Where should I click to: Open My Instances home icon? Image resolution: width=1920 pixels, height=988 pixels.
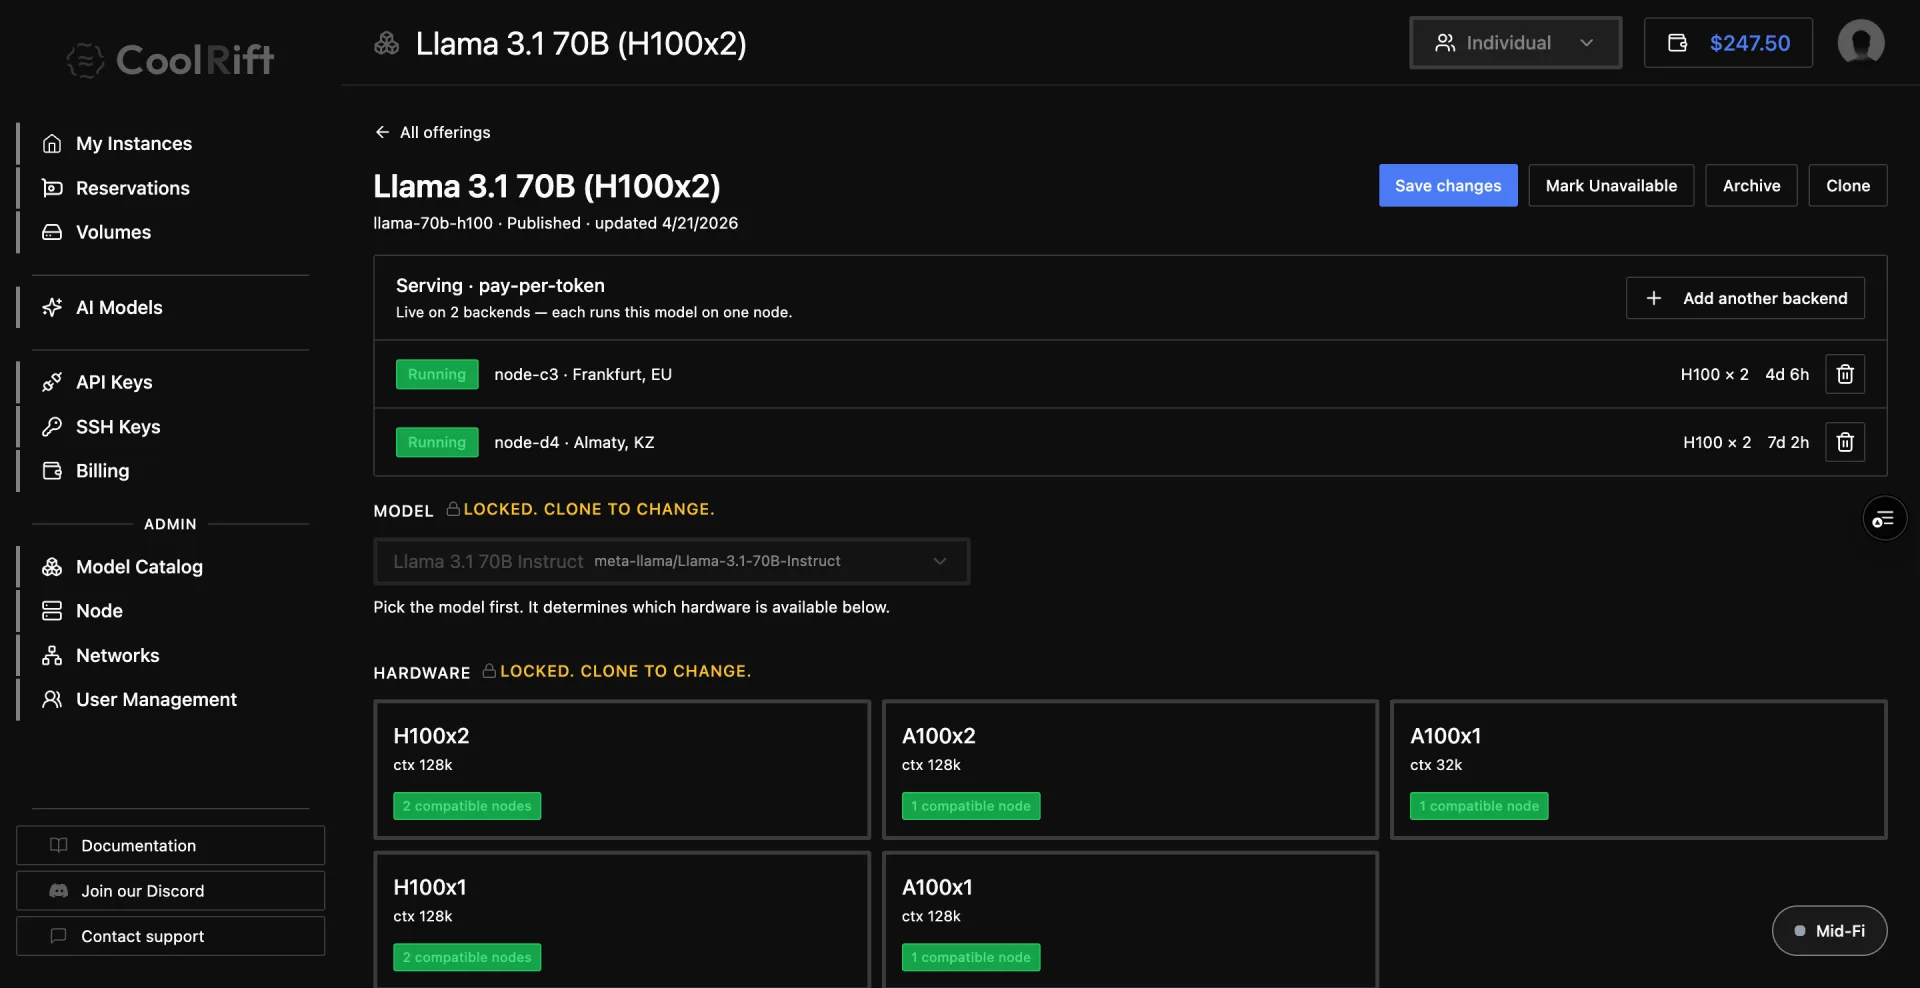(x=52, y=143)
